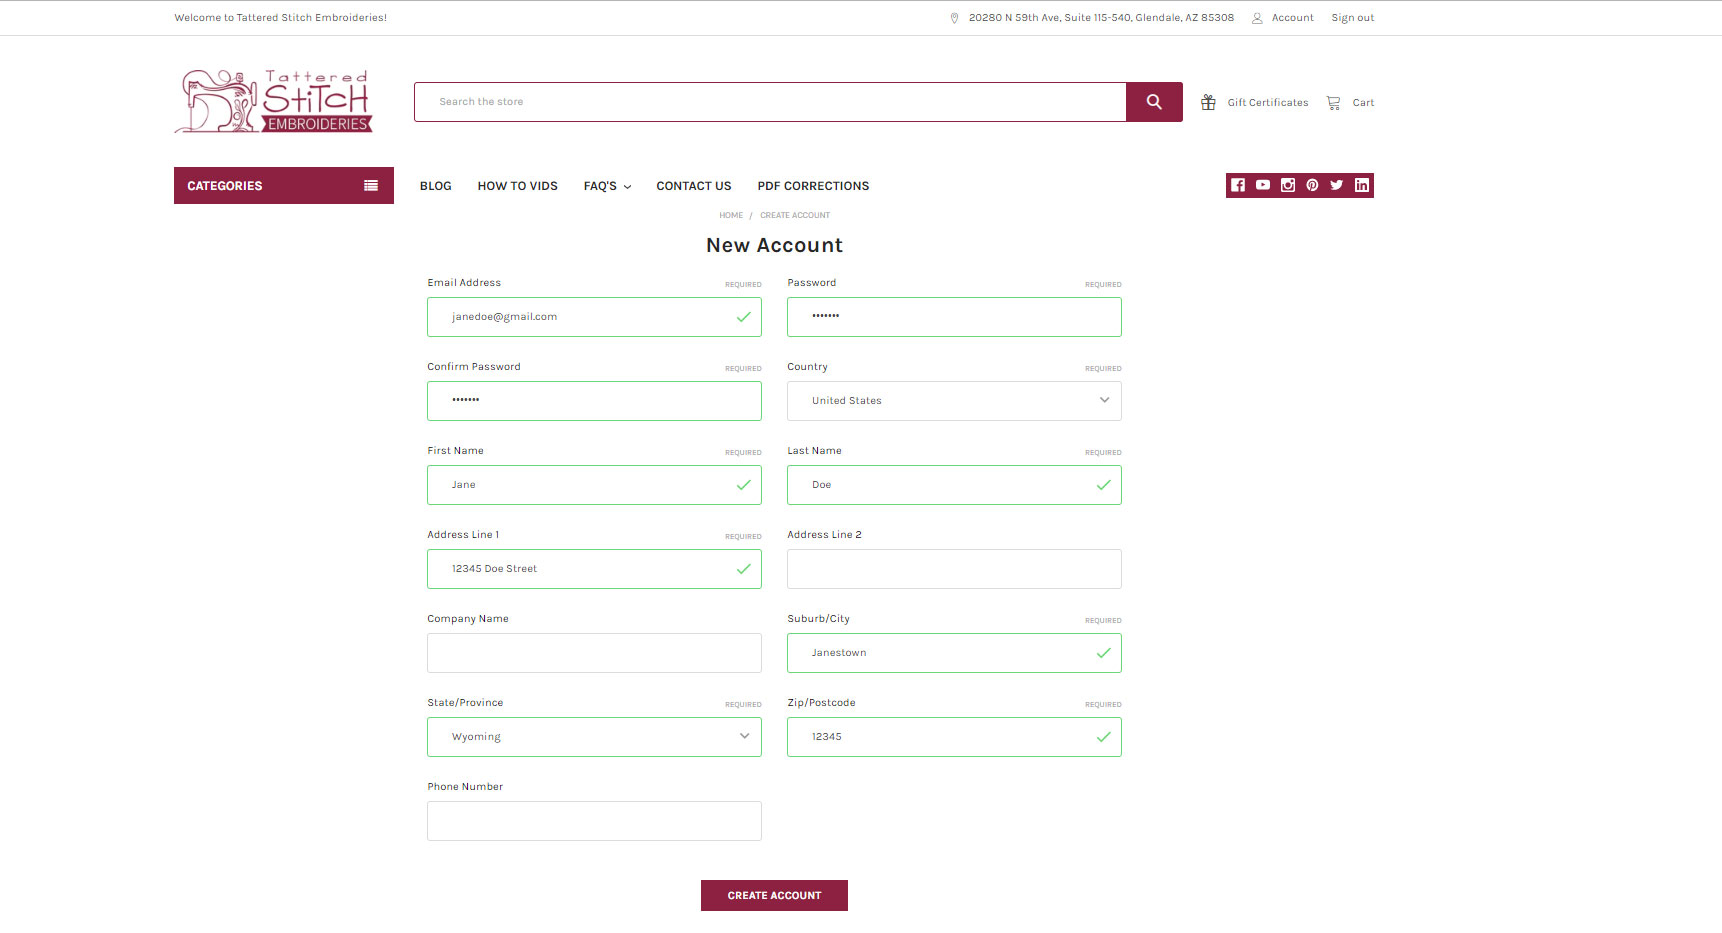Open the PDF Corrections menu item
This screenshot has width=1722, height=933.
pos(813,186)
